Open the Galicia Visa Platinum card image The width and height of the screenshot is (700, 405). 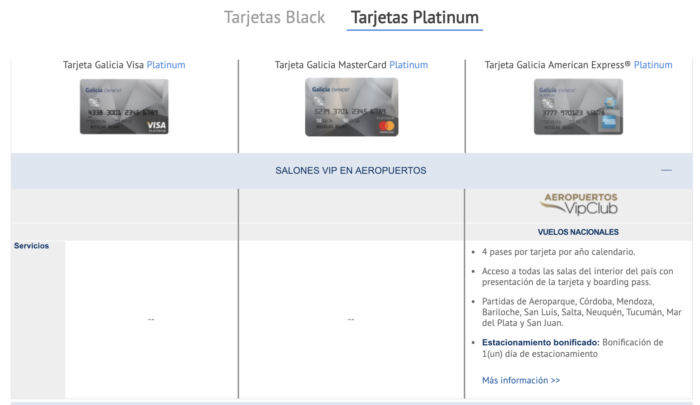click(124, 107)
